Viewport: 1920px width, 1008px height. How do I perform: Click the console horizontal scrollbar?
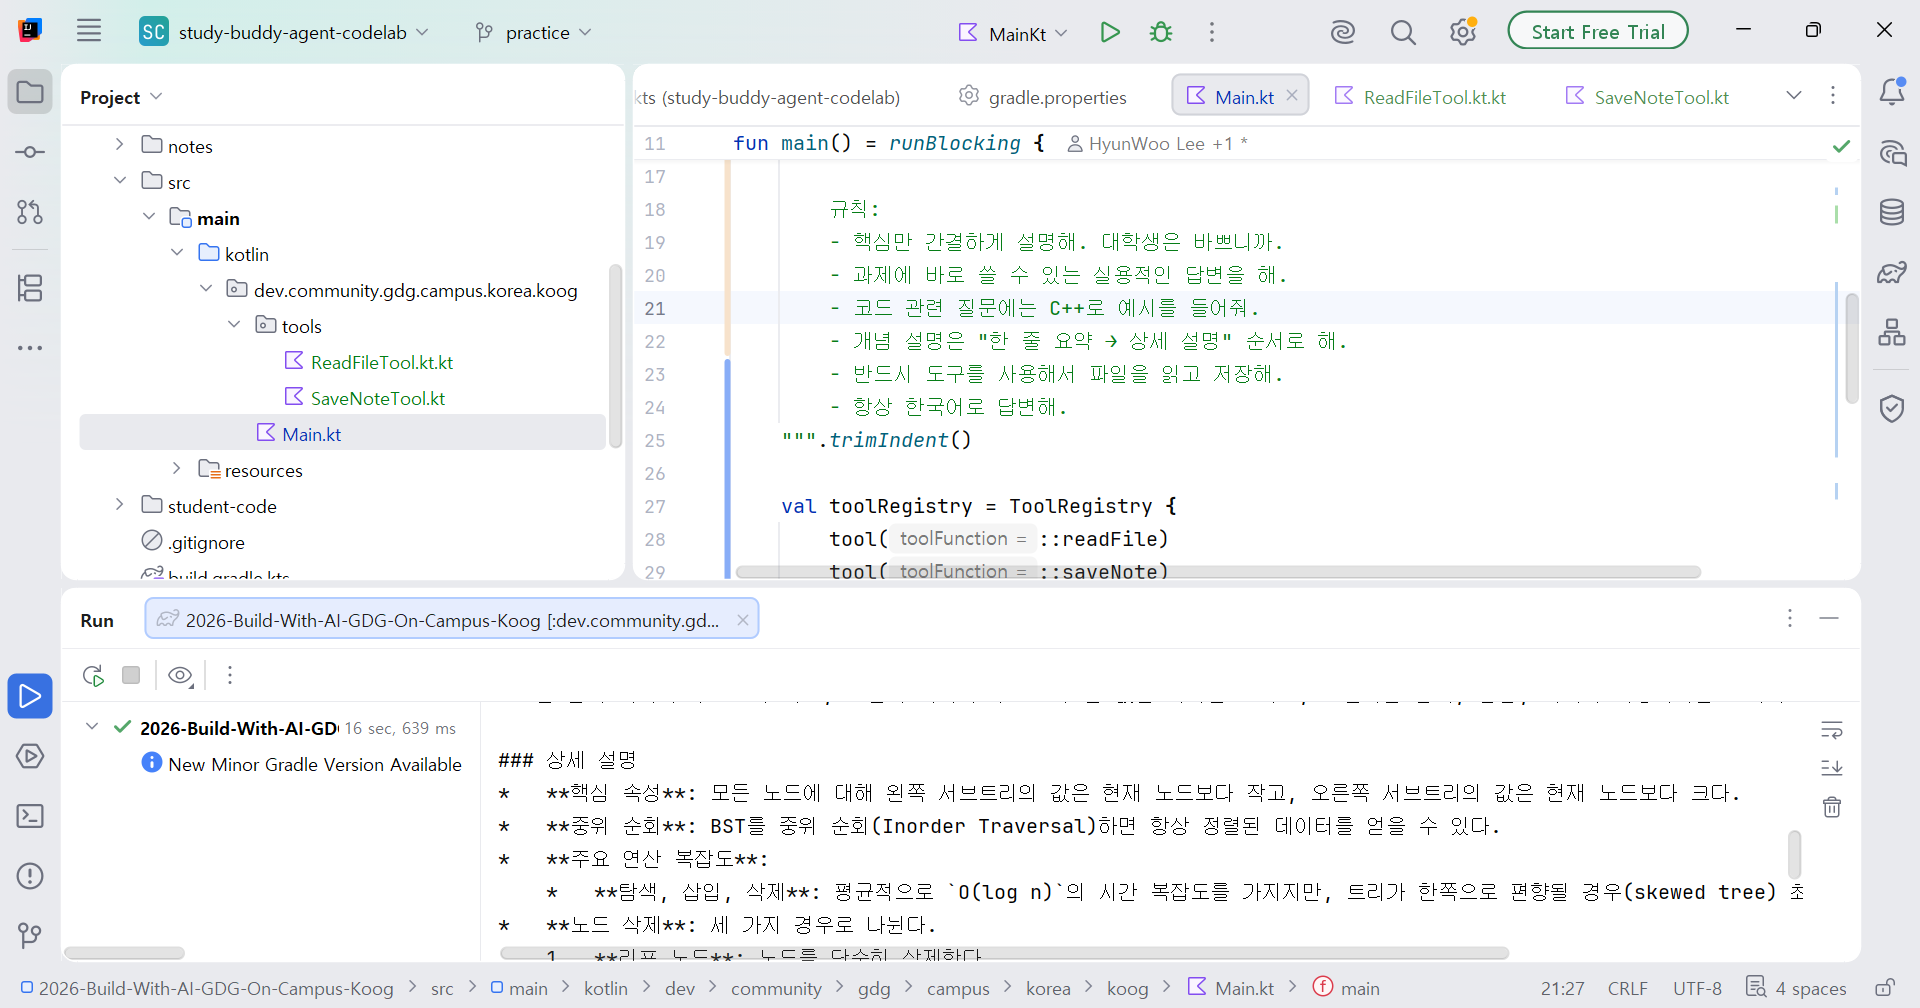coord(1004,953)
